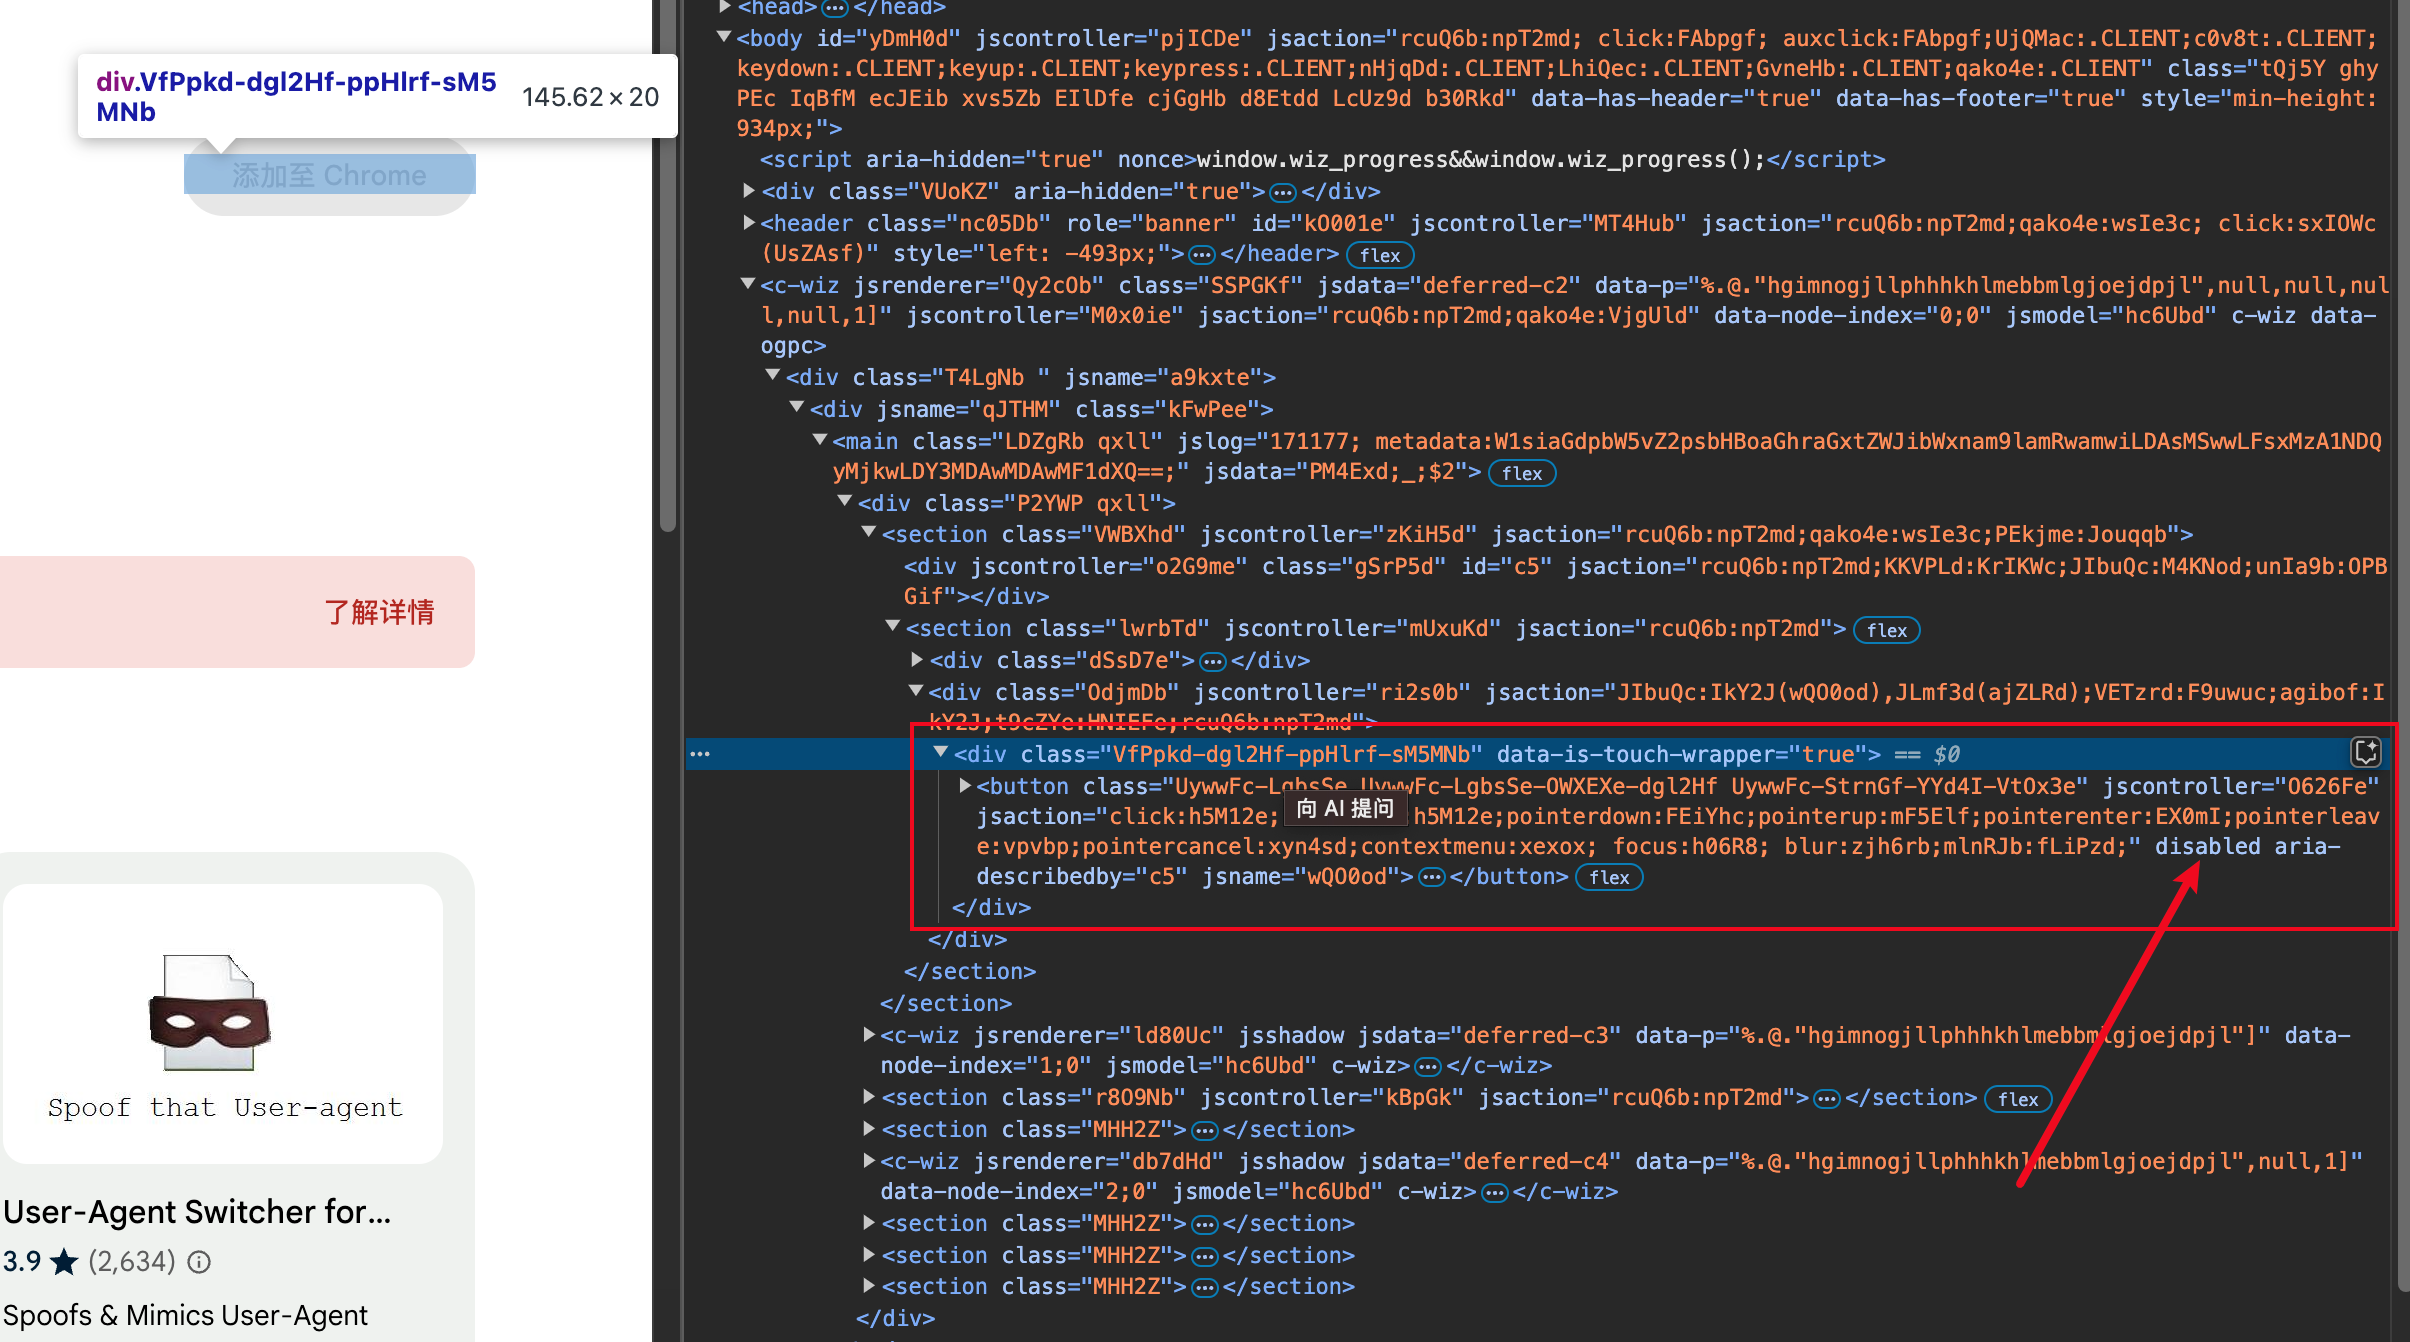This screenshot has height=1342, width=2410.
Task: Open Spoof that User-agent thumbnail
Action: 223,1022
